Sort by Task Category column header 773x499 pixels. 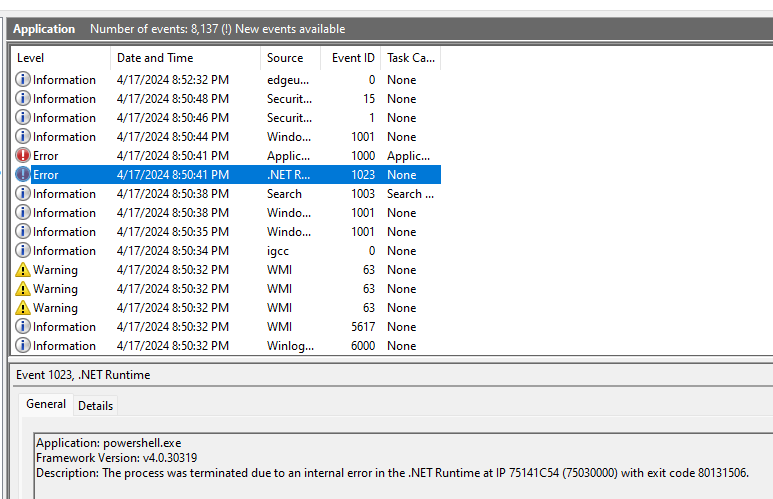pyautogui.click(x=411, y=58)
